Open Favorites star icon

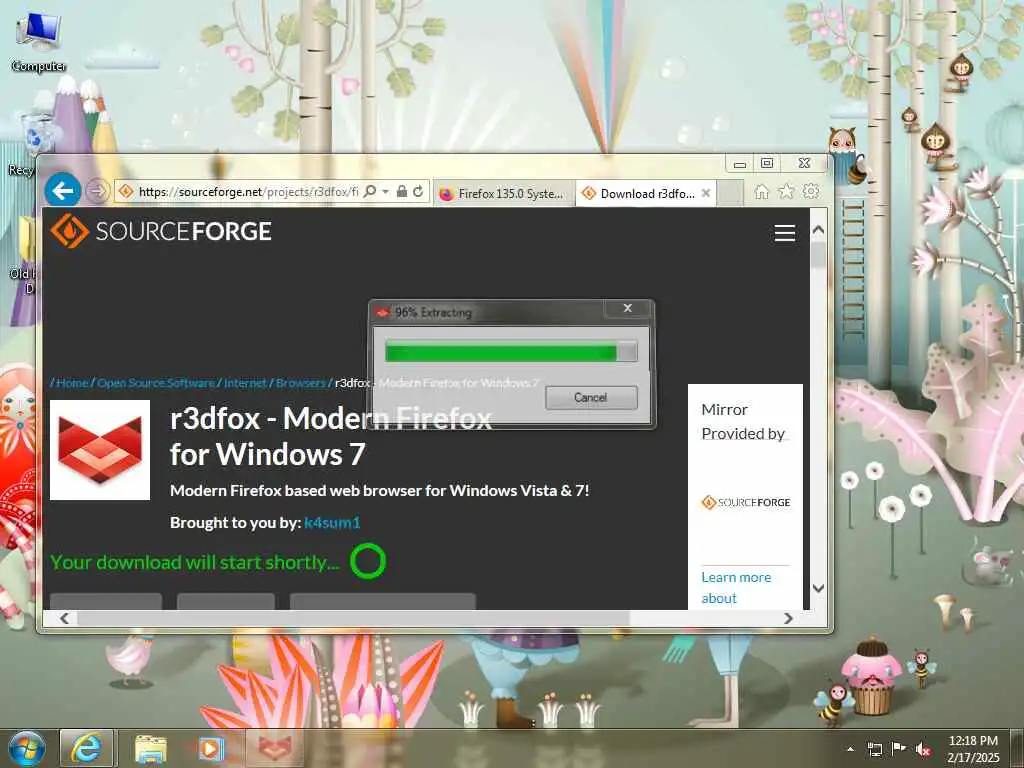786,191
